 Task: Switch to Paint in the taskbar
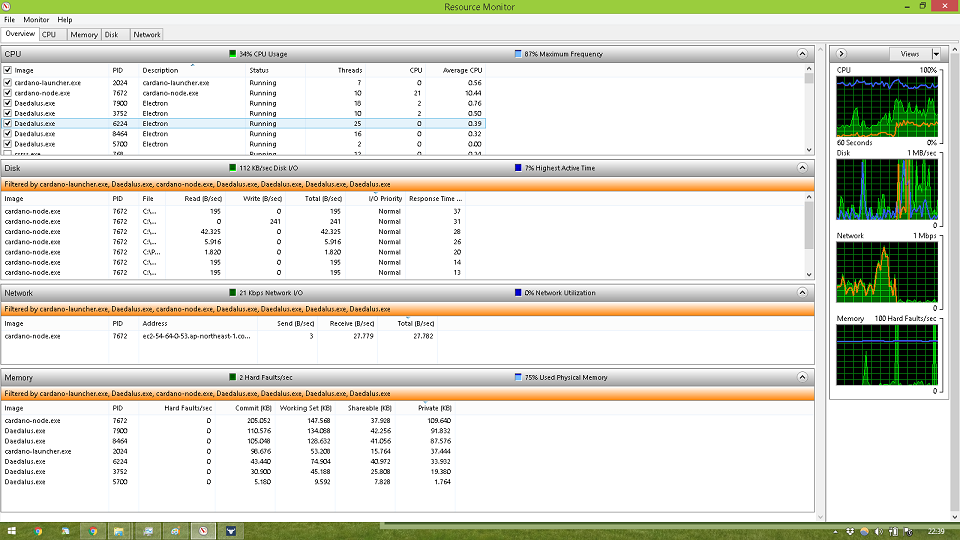(175, 531)
